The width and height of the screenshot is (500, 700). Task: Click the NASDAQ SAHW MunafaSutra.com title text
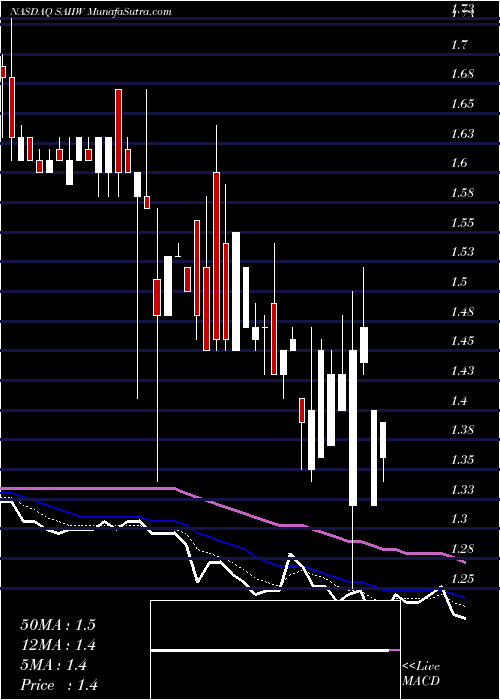coord(90,12)
